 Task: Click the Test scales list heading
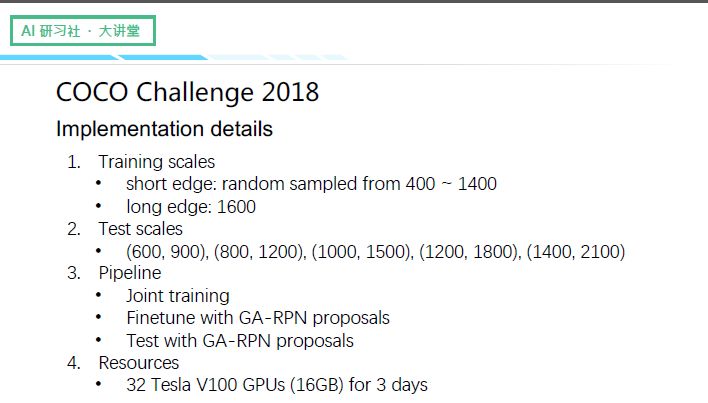click(140, 229)
